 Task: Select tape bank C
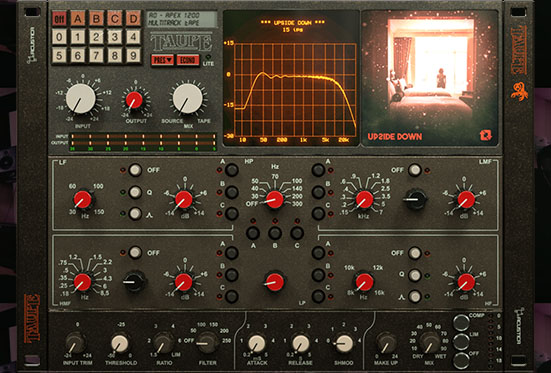coord(115,18)
